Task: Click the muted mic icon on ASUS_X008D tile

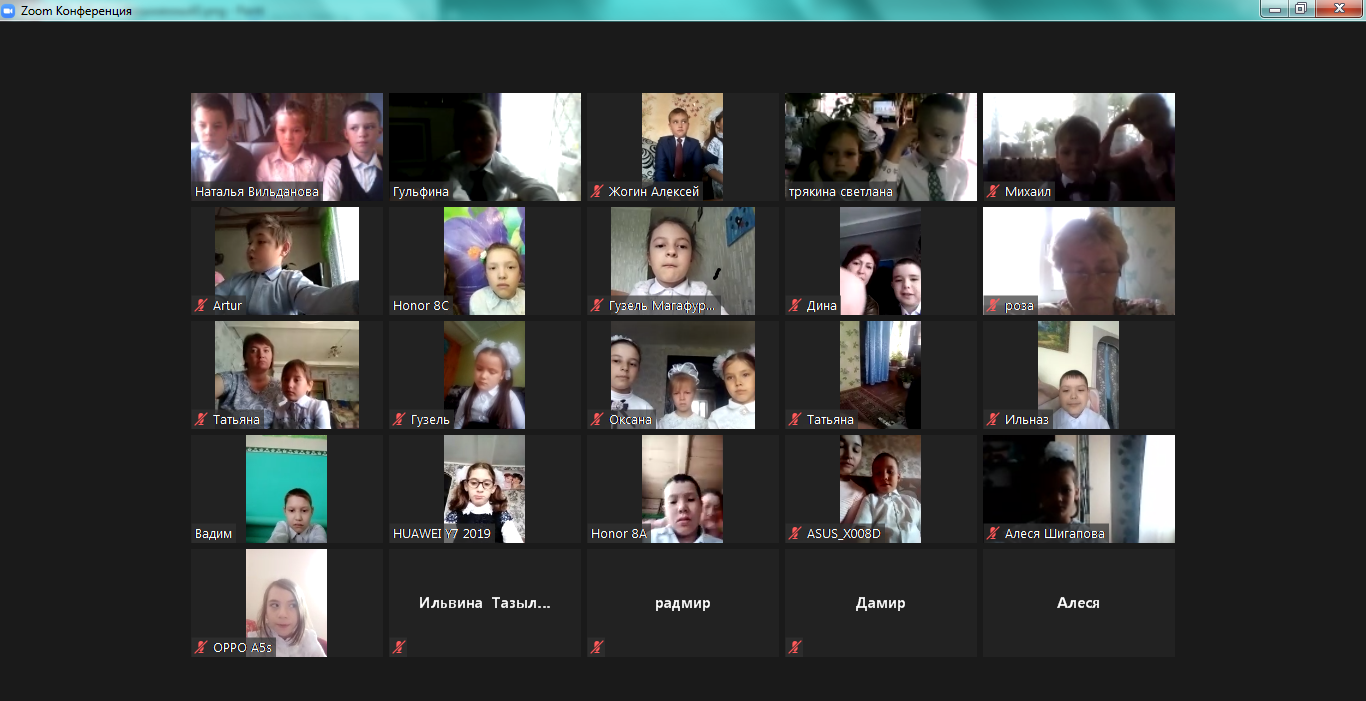Action: tap(795, 534)
